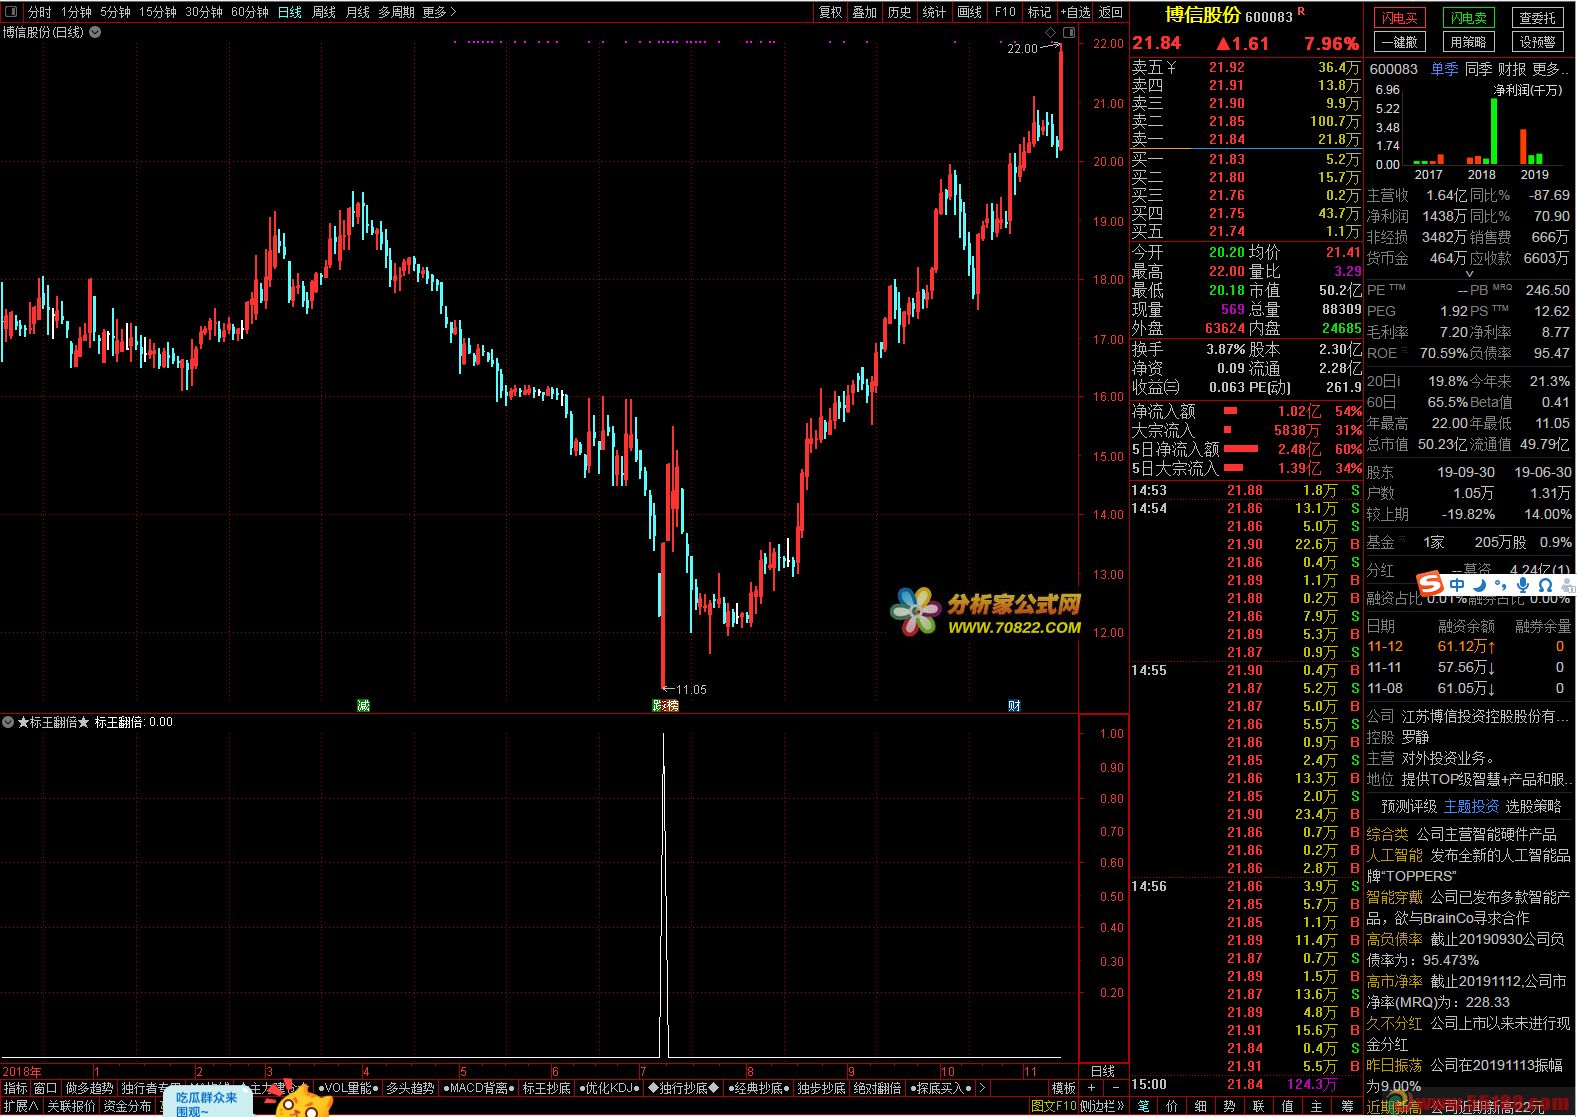The height and width of the screenshot is (1117, 1577).
Task: Add stock via +自选 button
Action: (x=1075, y=12)
